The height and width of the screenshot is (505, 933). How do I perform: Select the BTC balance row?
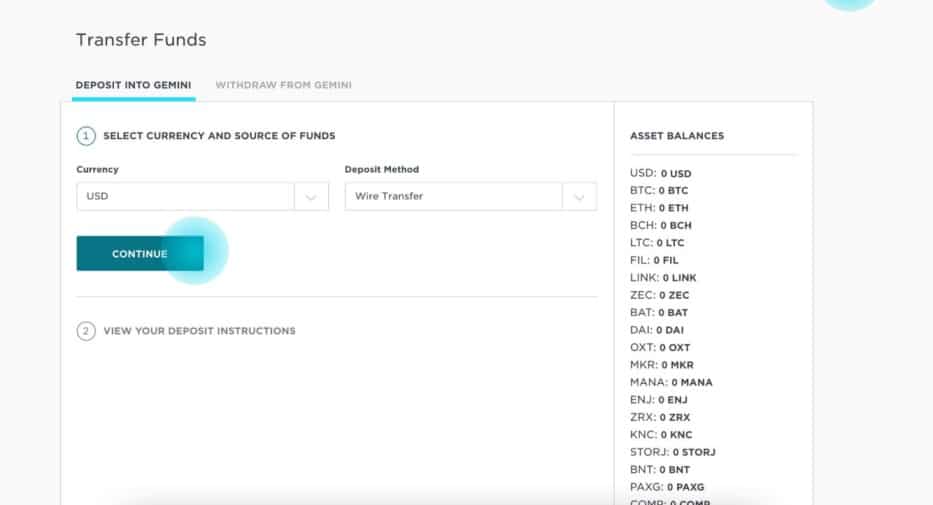[x=659, y=190]
